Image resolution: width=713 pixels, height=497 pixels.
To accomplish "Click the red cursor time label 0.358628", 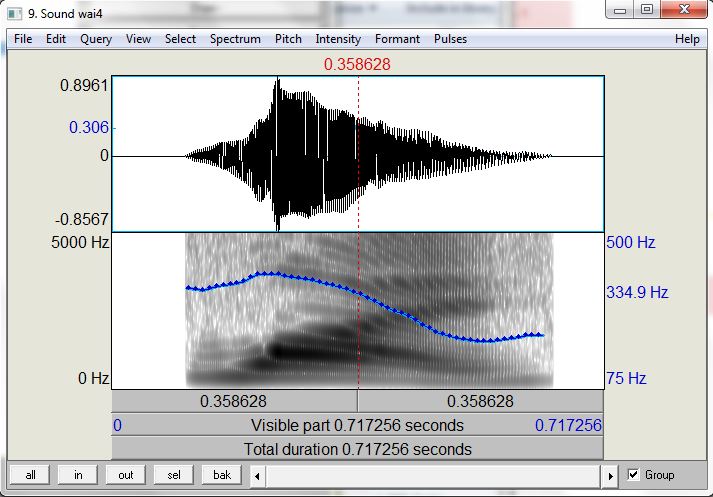I will coord(357,64).
